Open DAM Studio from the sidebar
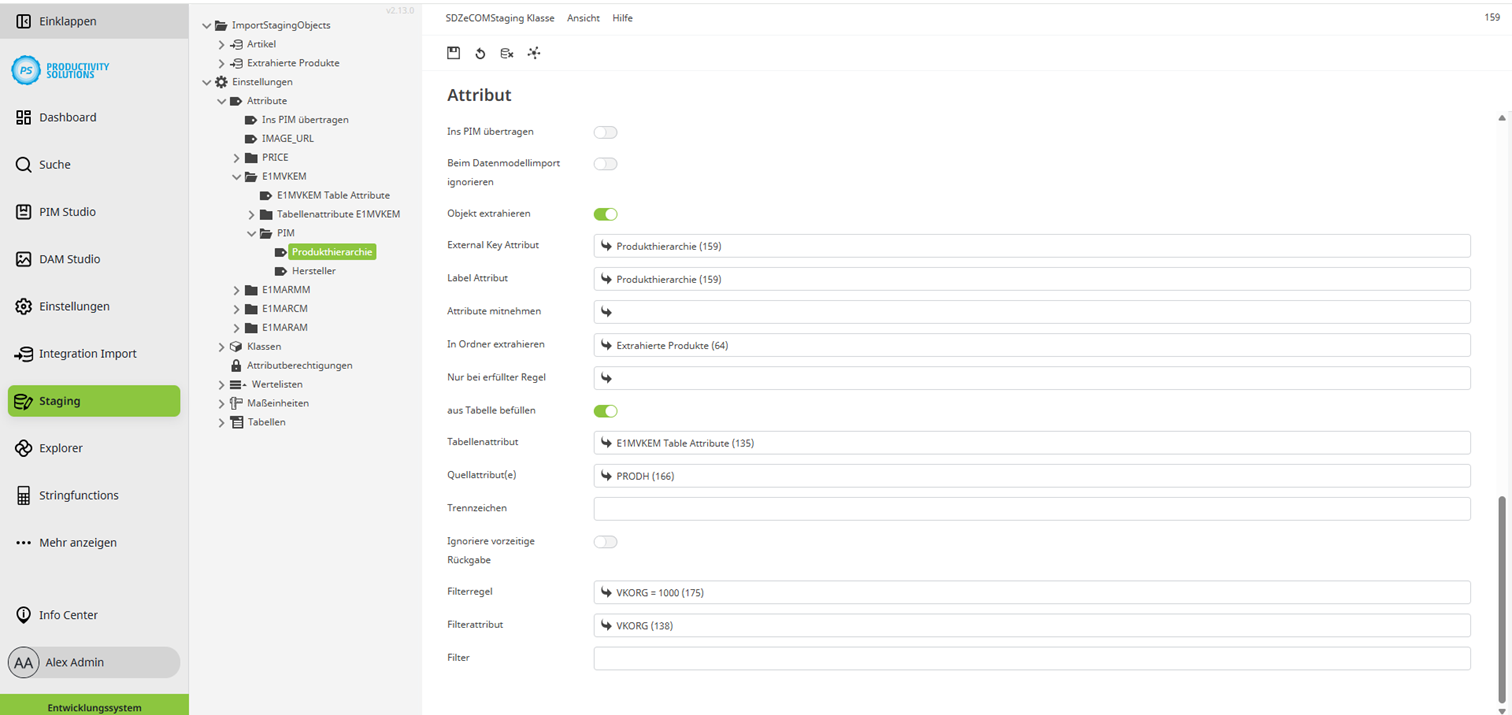Screen dimensions: 1512x715 pyautogui.click(x=69, y=258)
